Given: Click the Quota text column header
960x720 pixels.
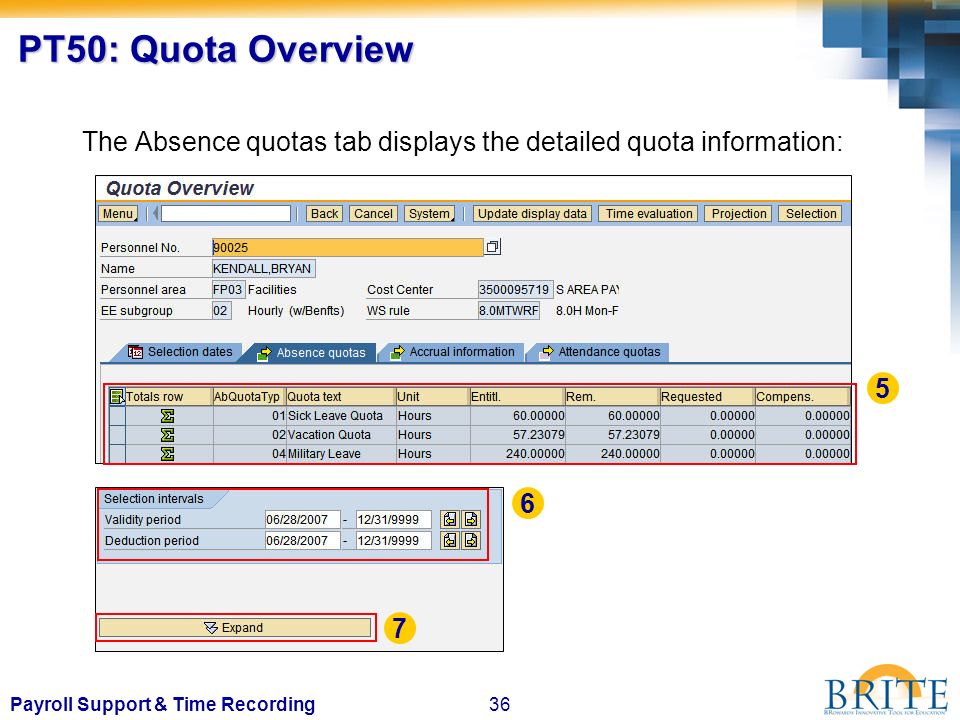Looking at the screenshot, I should (340, 397).
